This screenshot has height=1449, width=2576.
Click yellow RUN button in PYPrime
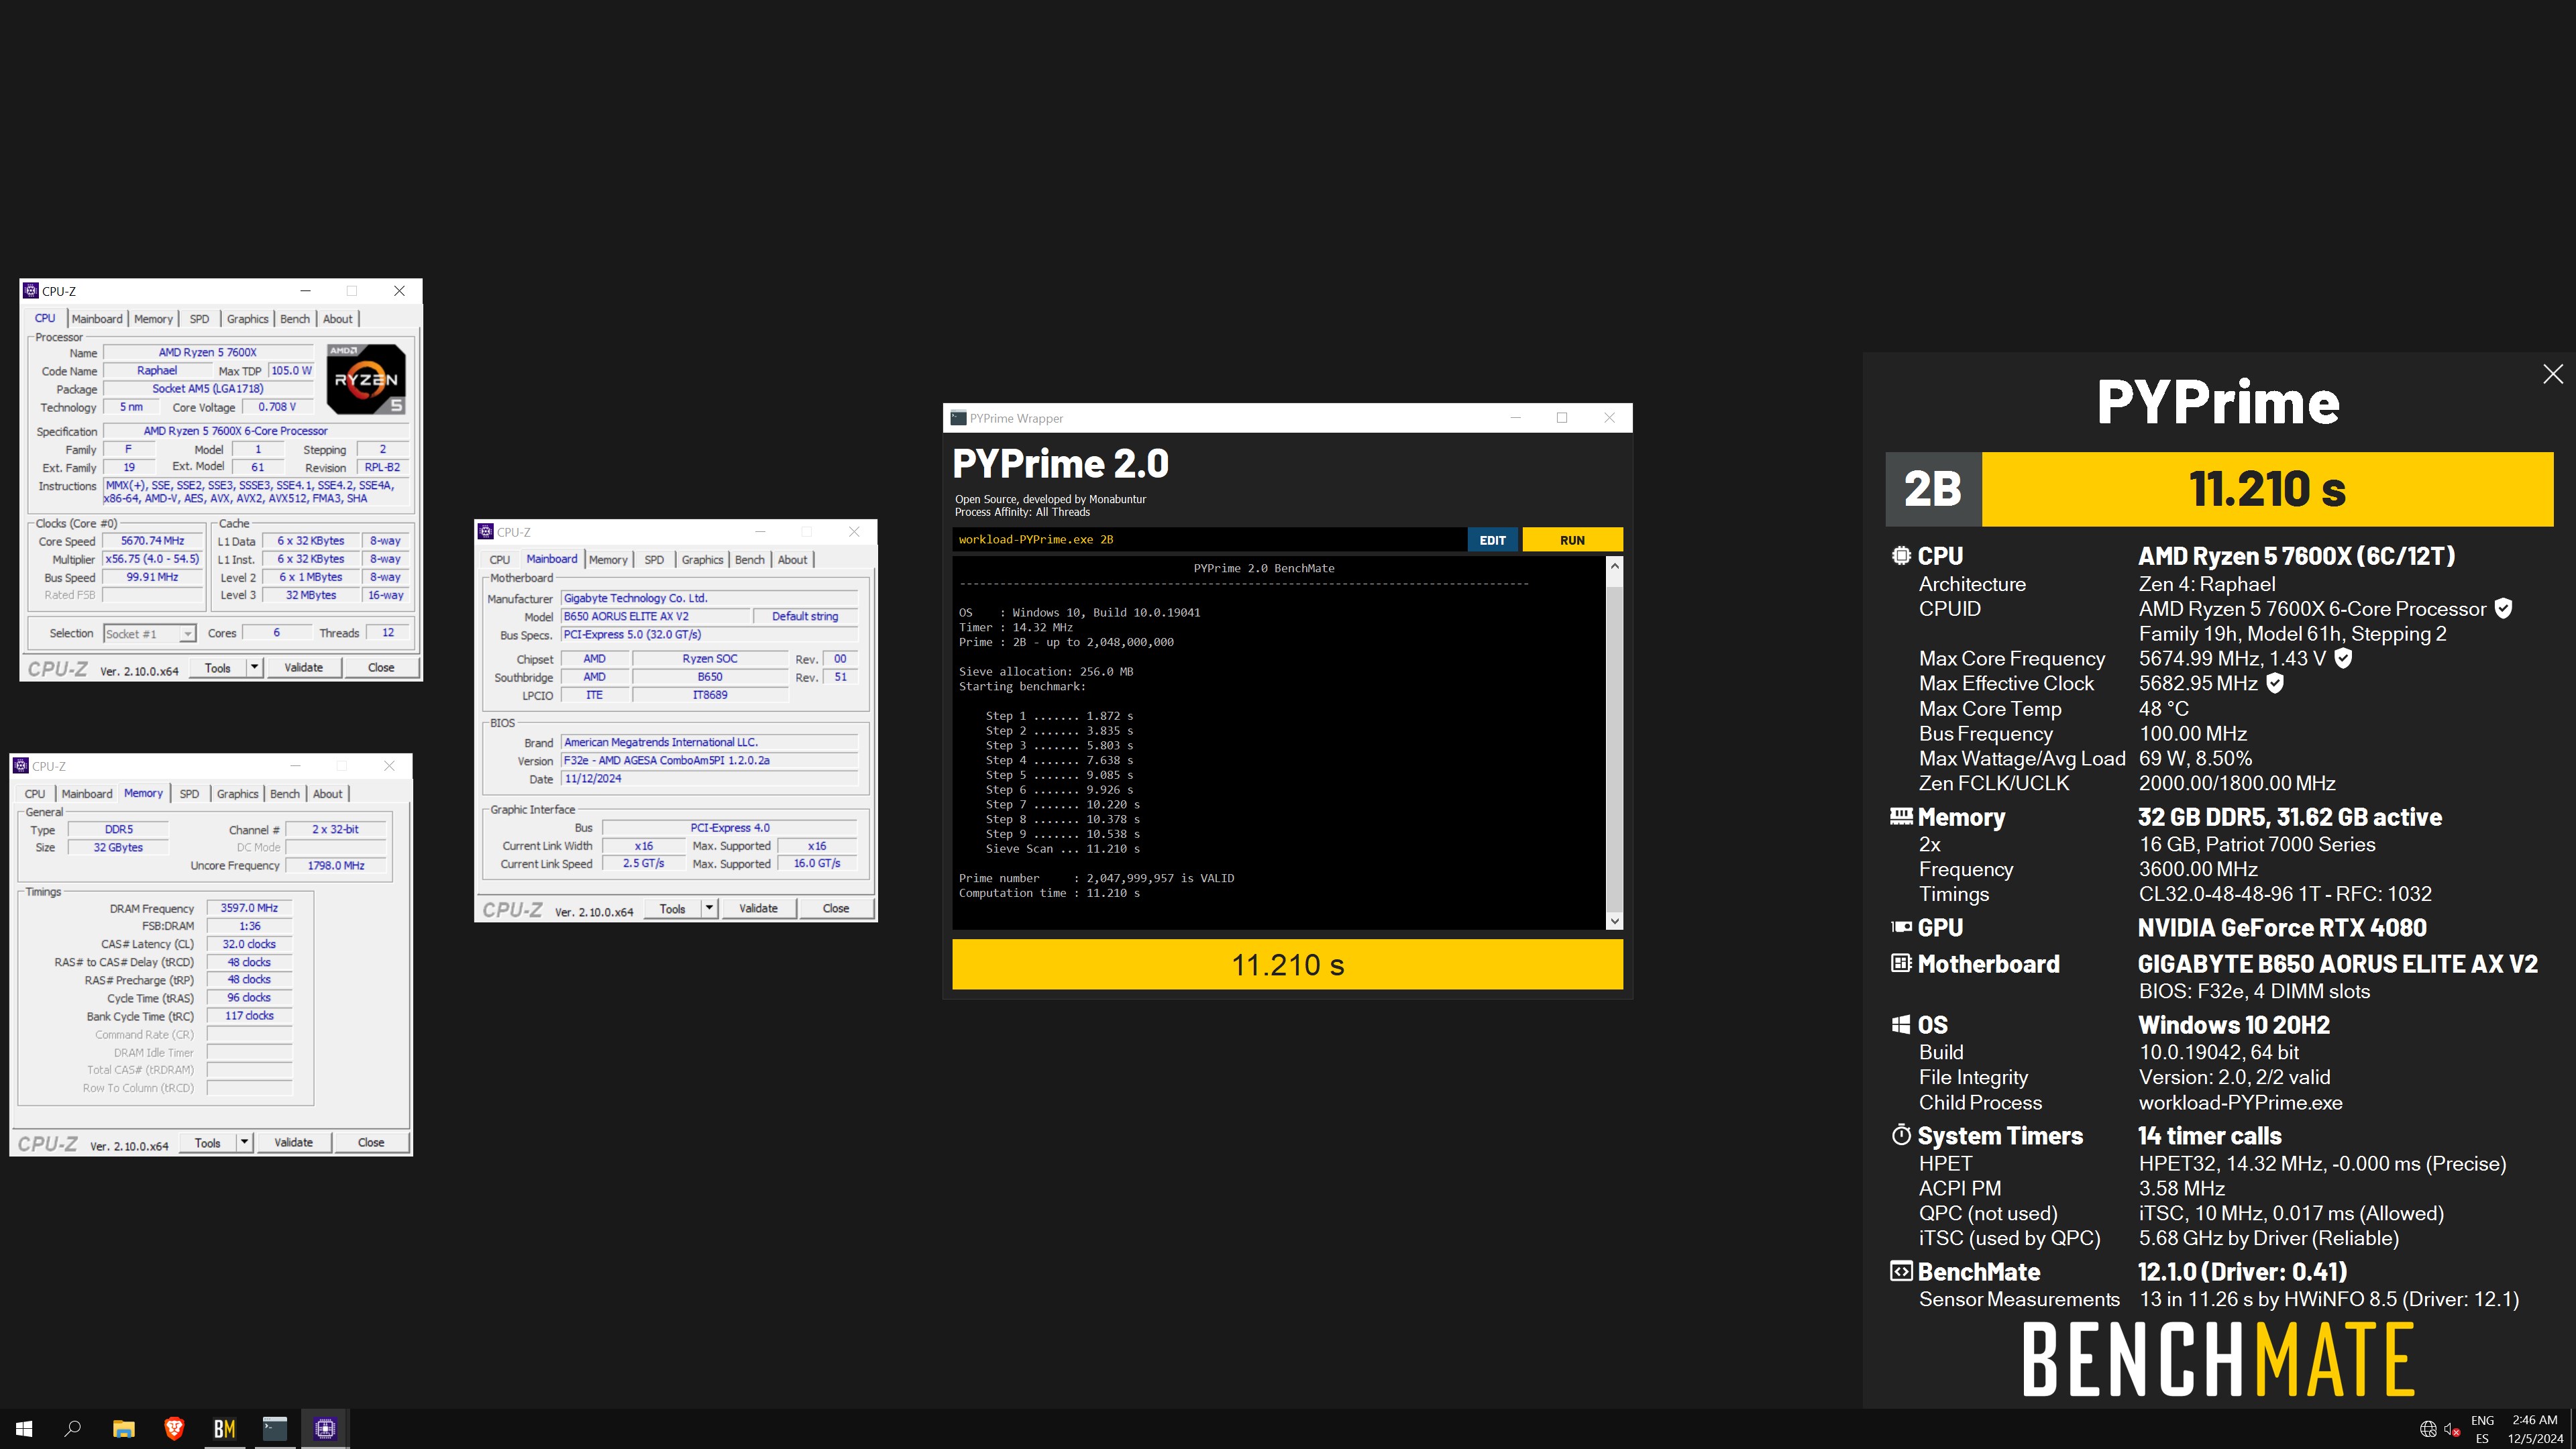[1572, 540]
